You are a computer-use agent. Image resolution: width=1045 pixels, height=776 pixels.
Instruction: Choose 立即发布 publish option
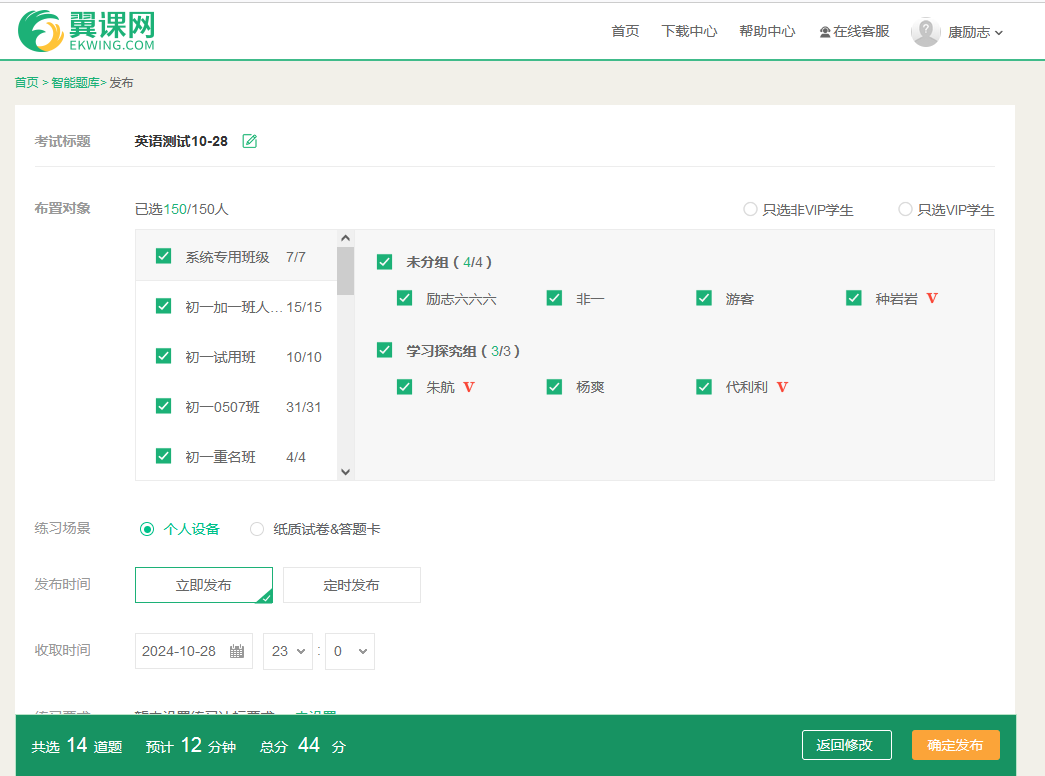point(204,585)
